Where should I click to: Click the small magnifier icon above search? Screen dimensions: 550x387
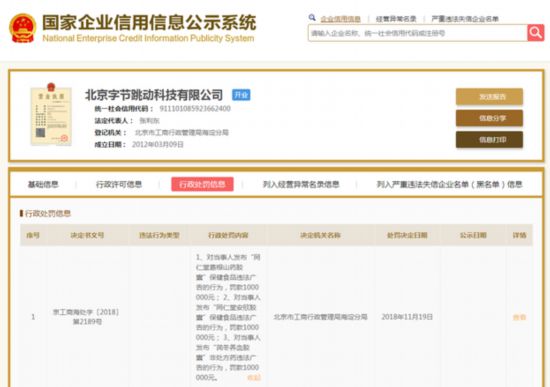pyautogui.click(x=312, y=18)
